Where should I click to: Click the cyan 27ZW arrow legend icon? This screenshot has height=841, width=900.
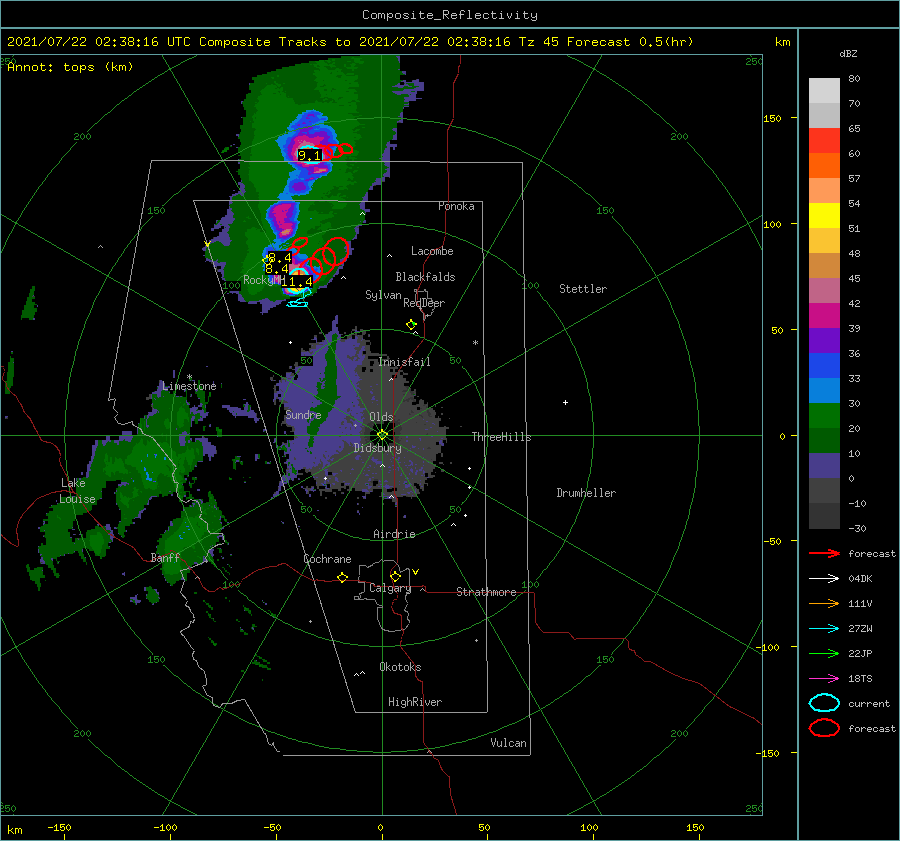point(824,629)
